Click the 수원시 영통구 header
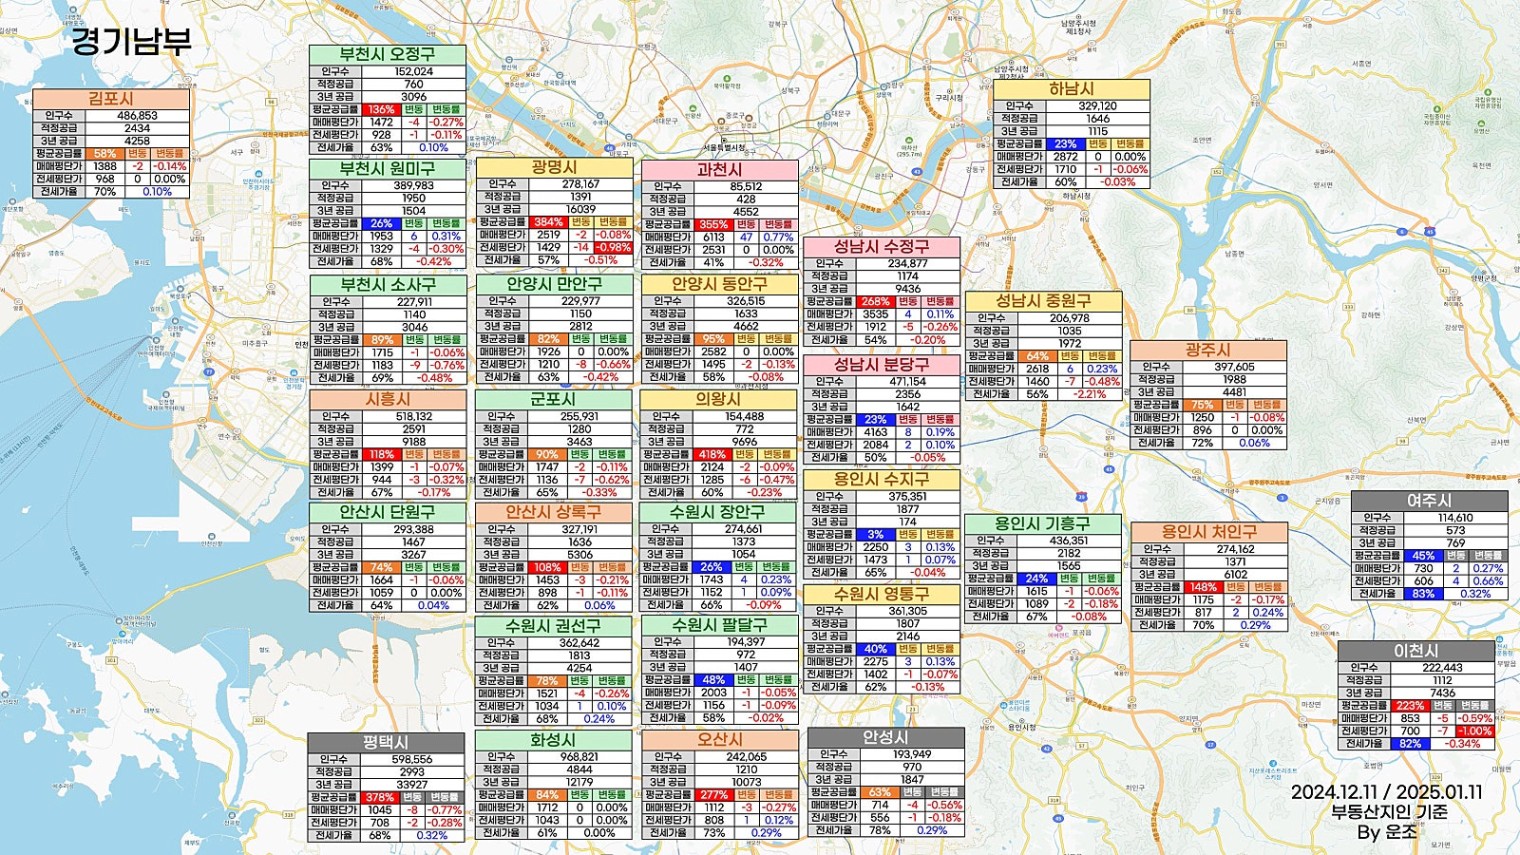The width and height of the screenshot is (1520, 855). (x=882, y=594)
